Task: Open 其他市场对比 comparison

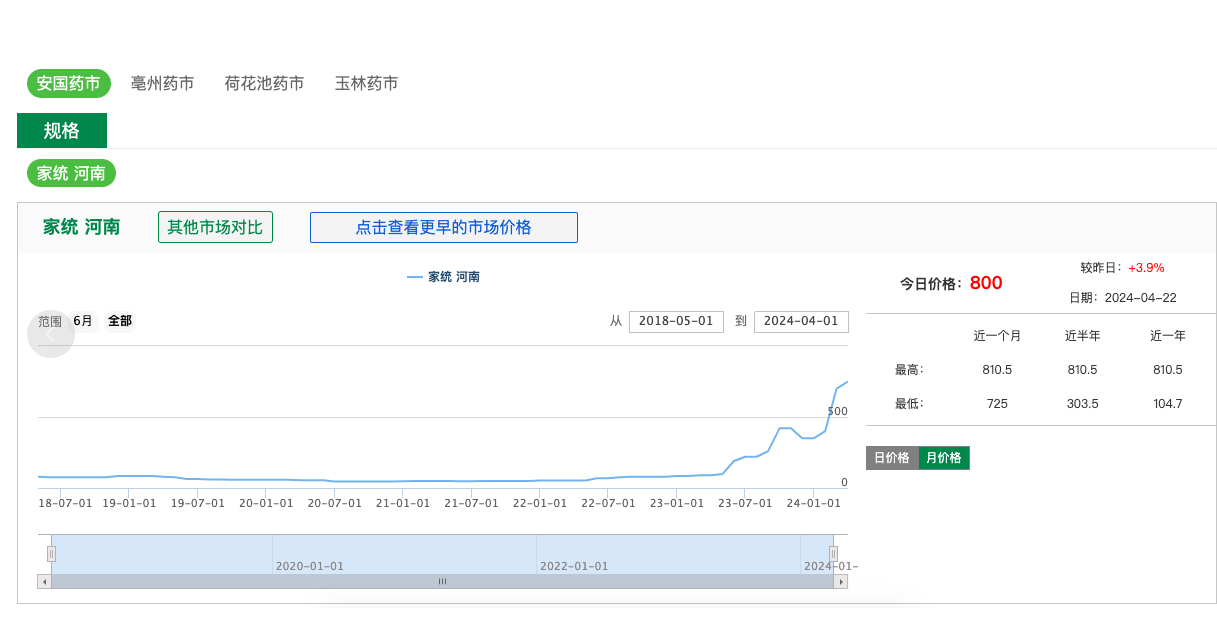Action: 215,227
